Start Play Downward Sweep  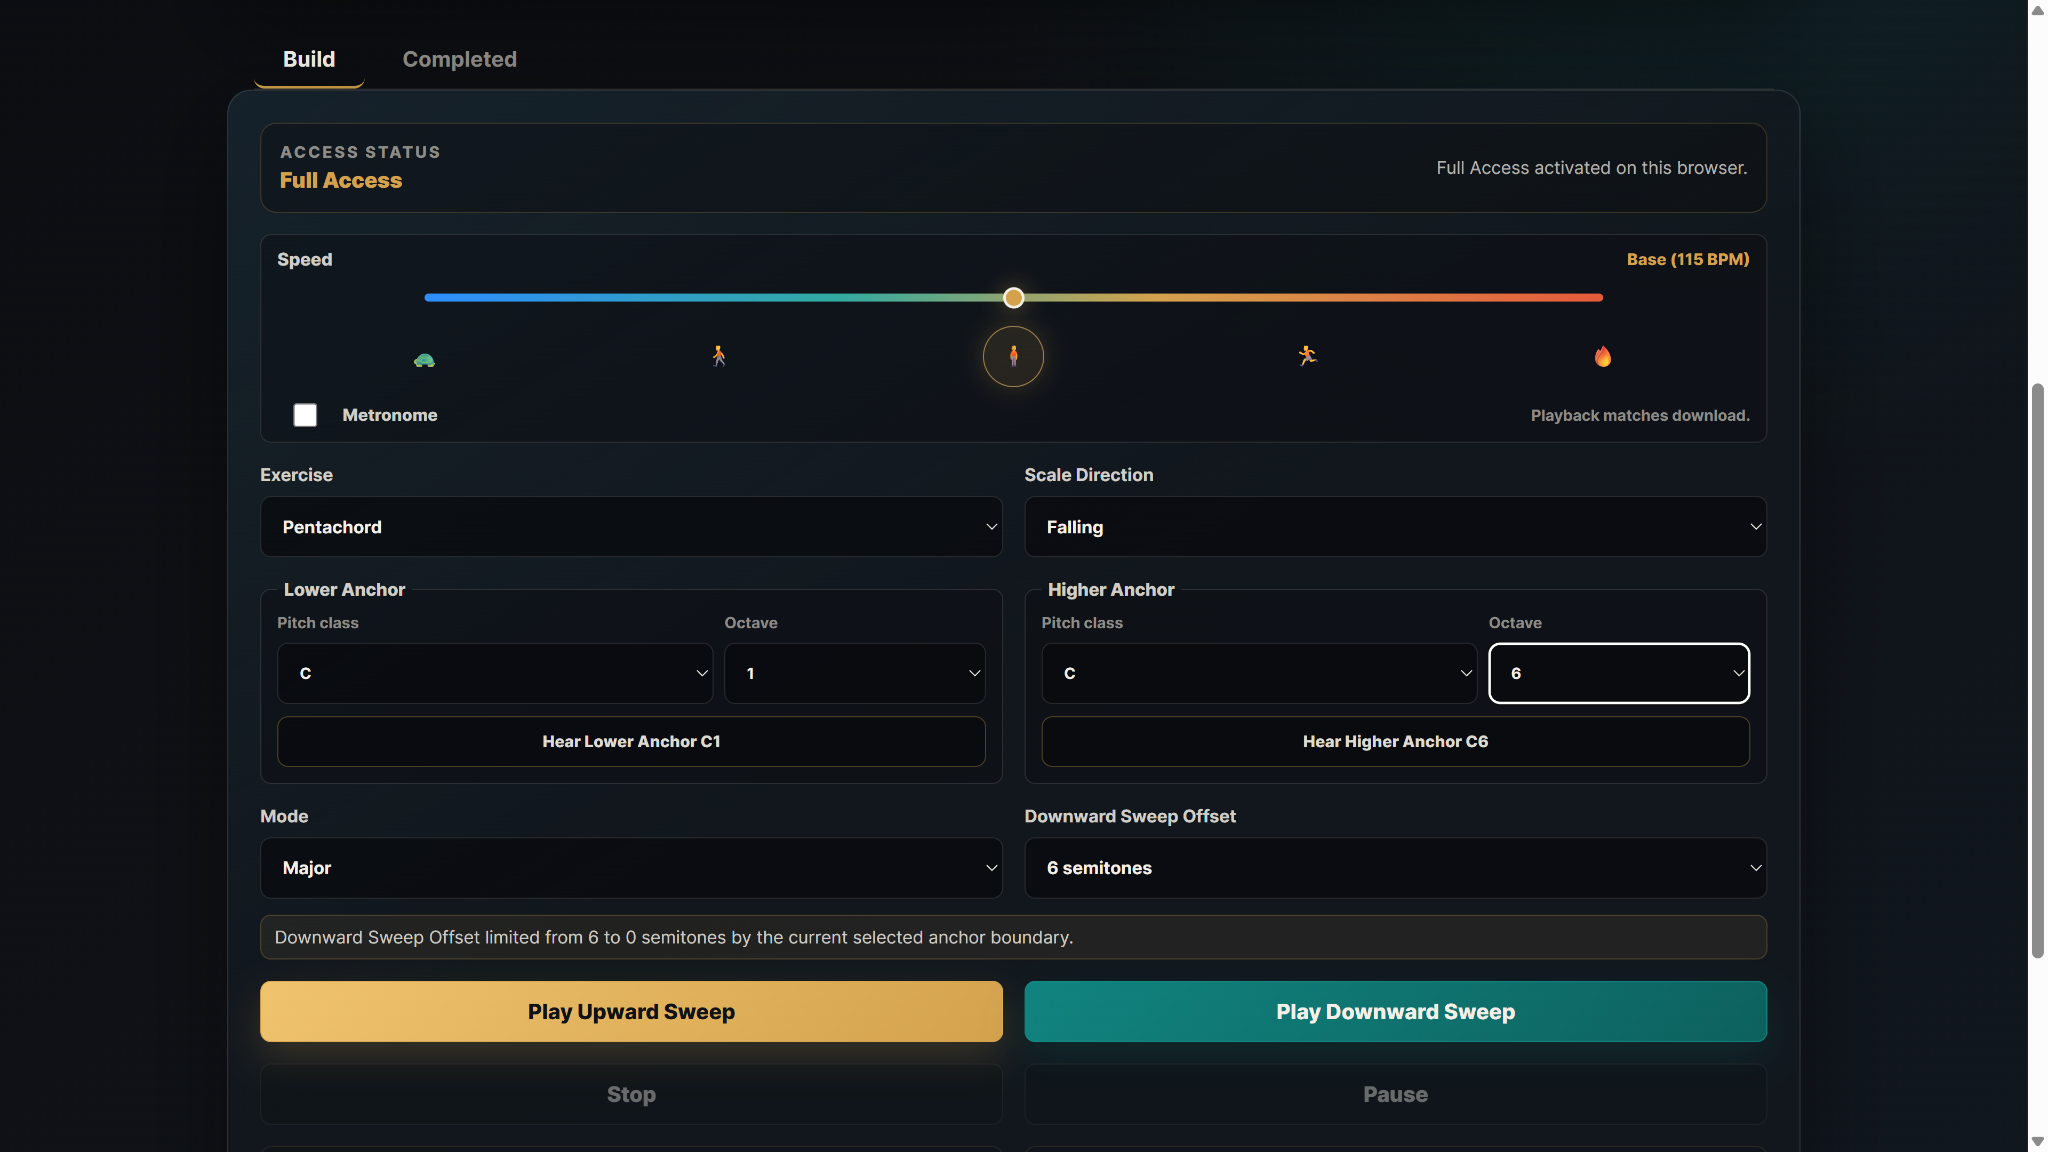pyautogui.click(x=1395, y=1011)
